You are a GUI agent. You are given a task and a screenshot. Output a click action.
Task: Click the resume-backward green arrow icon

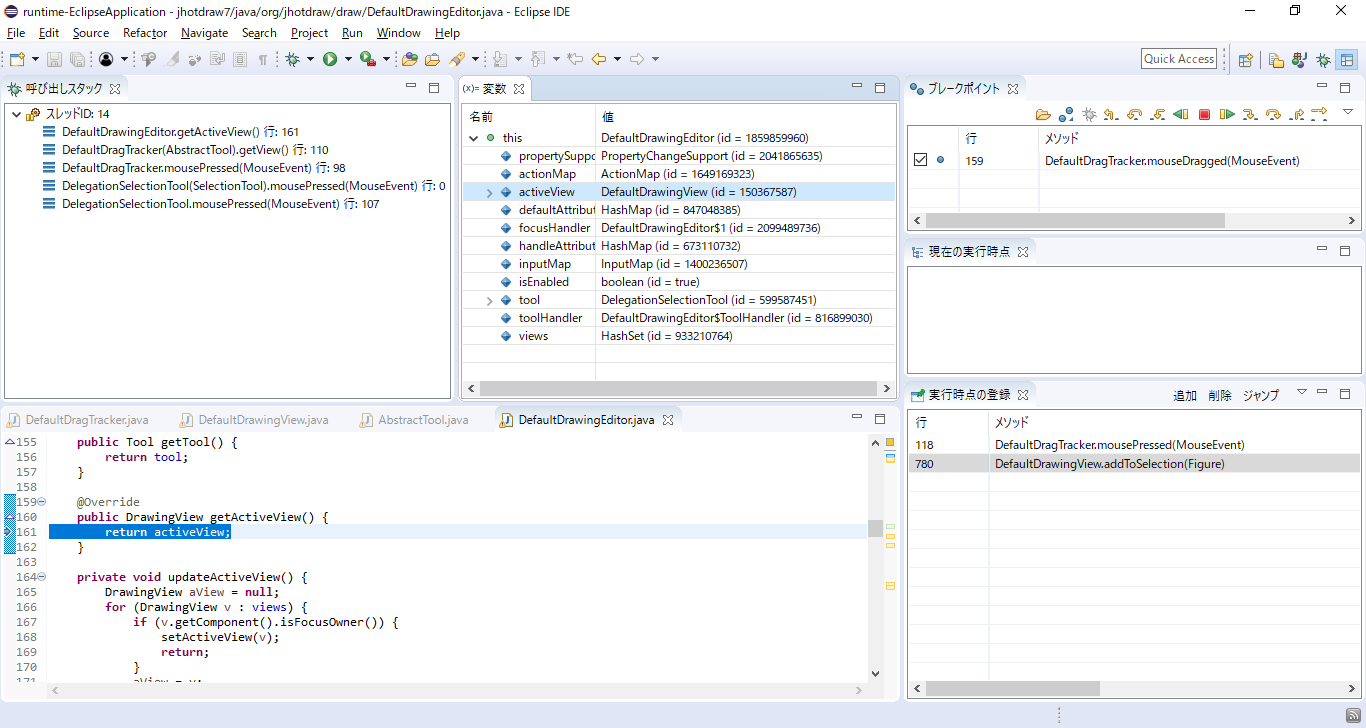click(1181, 114)
